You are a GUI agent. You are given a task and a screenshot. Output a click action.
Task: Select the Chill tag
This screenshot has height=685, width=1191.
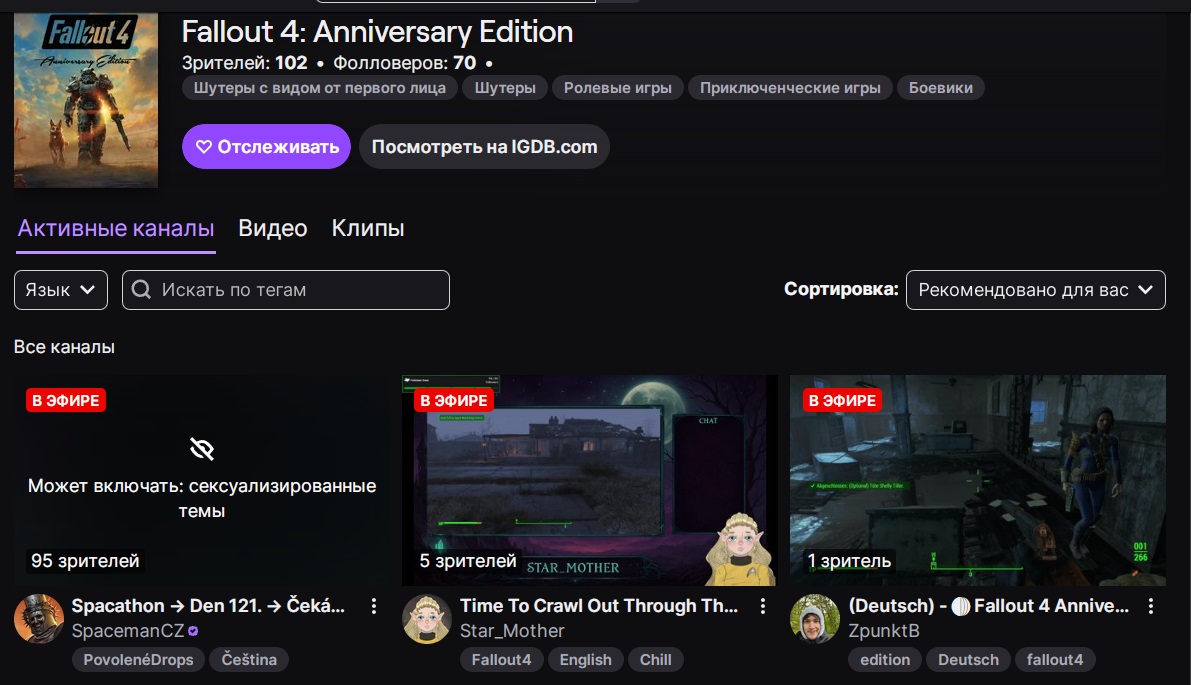click(x=656, y=660)
